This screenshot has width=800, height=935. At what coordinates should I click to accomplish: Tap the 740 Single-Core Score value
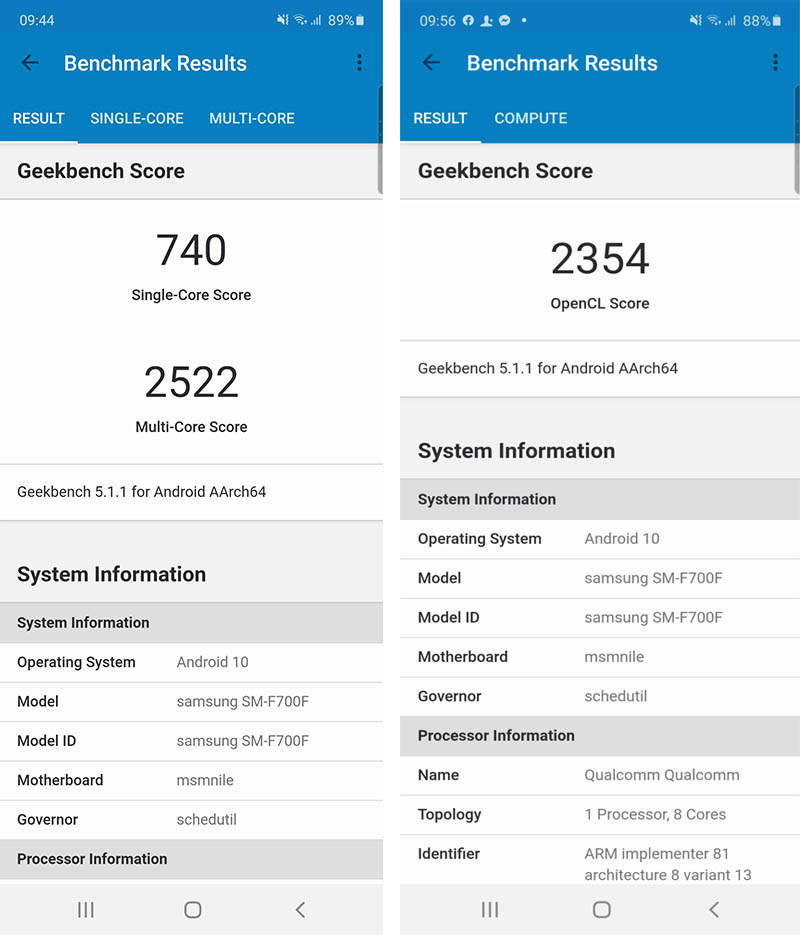191,251
